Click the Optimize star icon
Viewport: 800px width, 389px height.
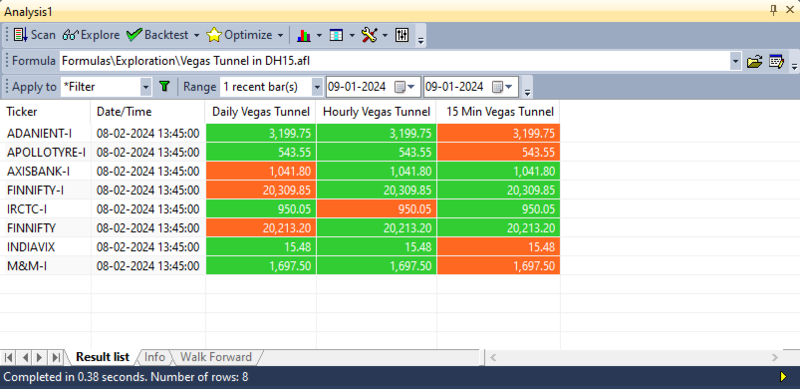tap(214, 35)
